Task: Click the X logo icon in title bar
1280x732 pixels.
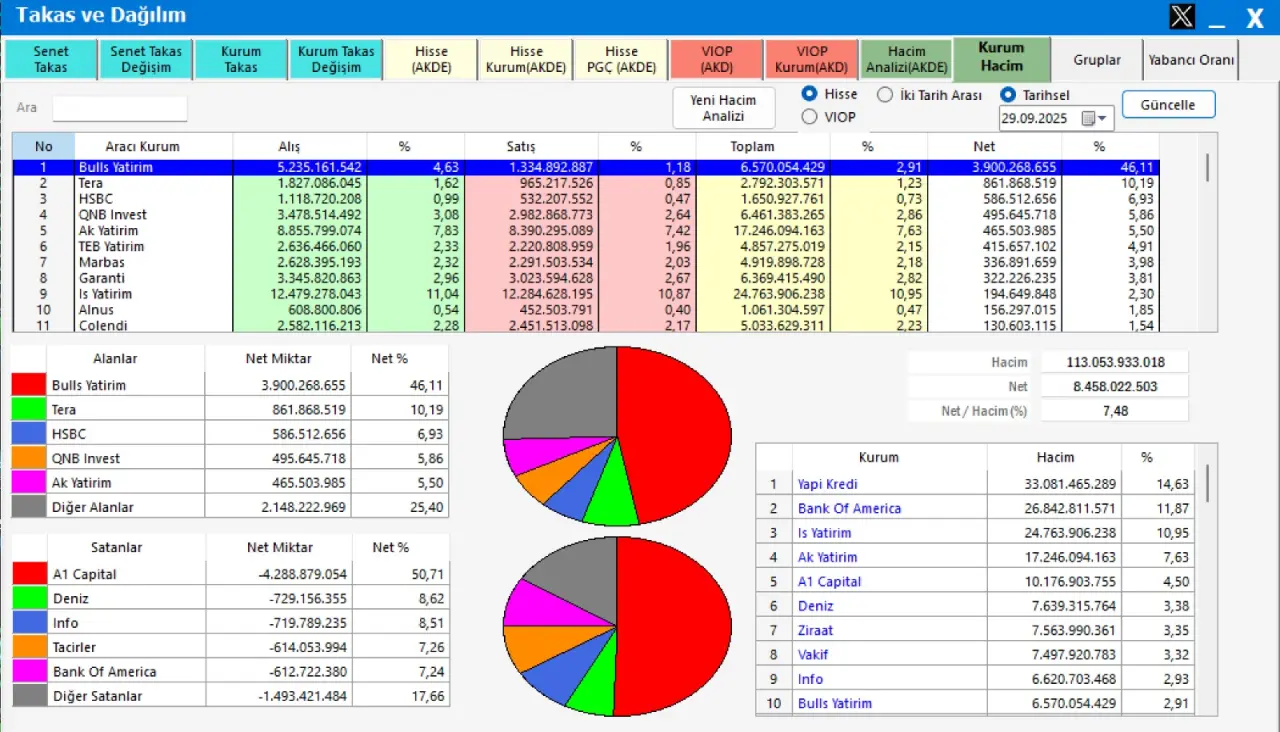Action: [x=1182, y=17]
